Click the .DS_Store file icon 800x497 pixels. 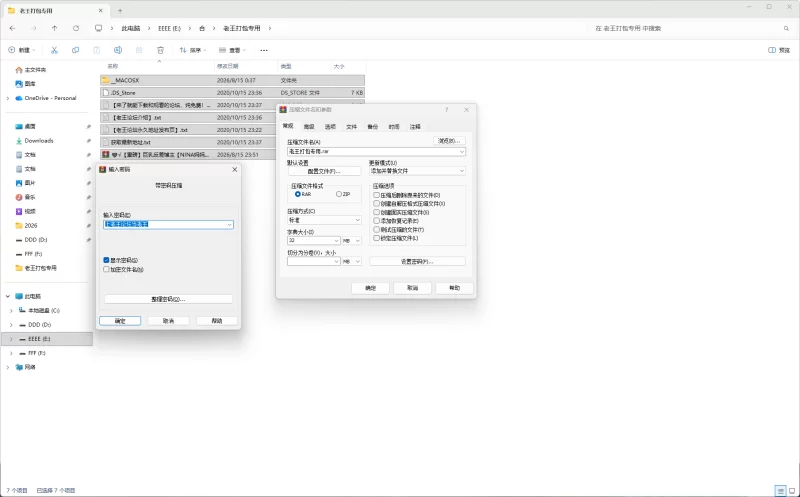coord(106,93)
